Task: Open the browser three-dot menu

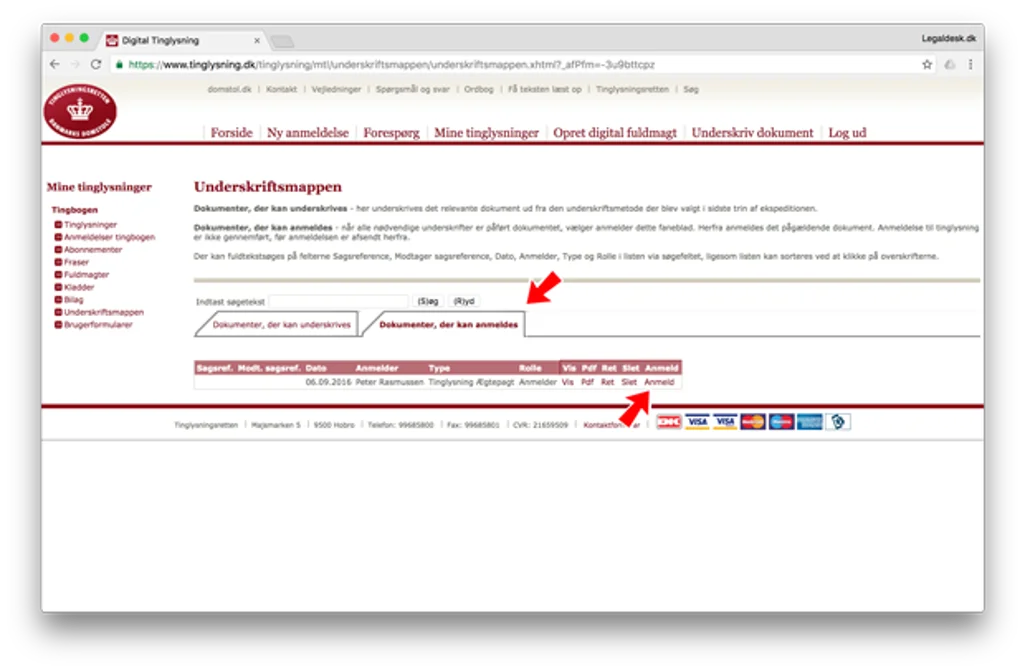Action: (x=970, y=64)
